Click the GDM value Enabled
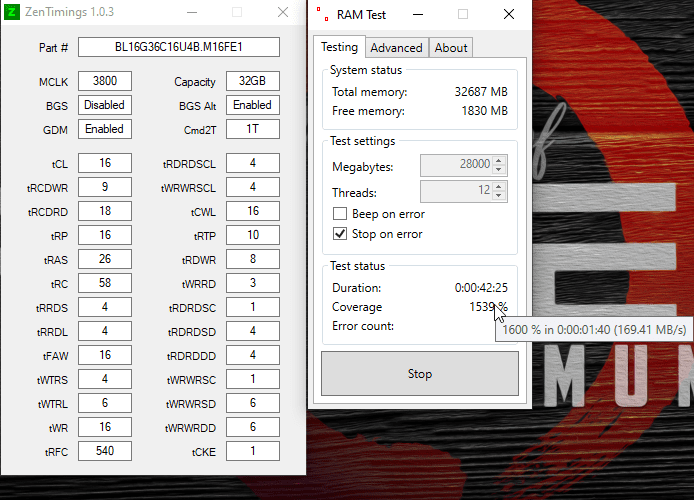 [105, 129]
